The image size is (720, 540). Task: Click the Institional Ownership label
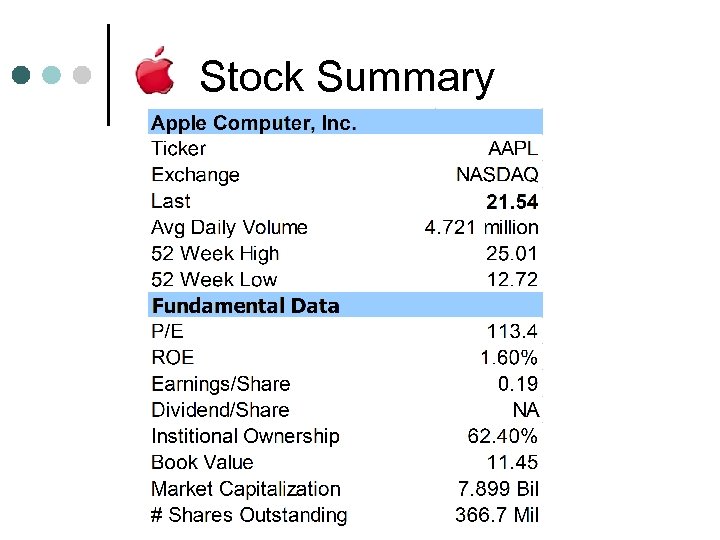[245, 437]
